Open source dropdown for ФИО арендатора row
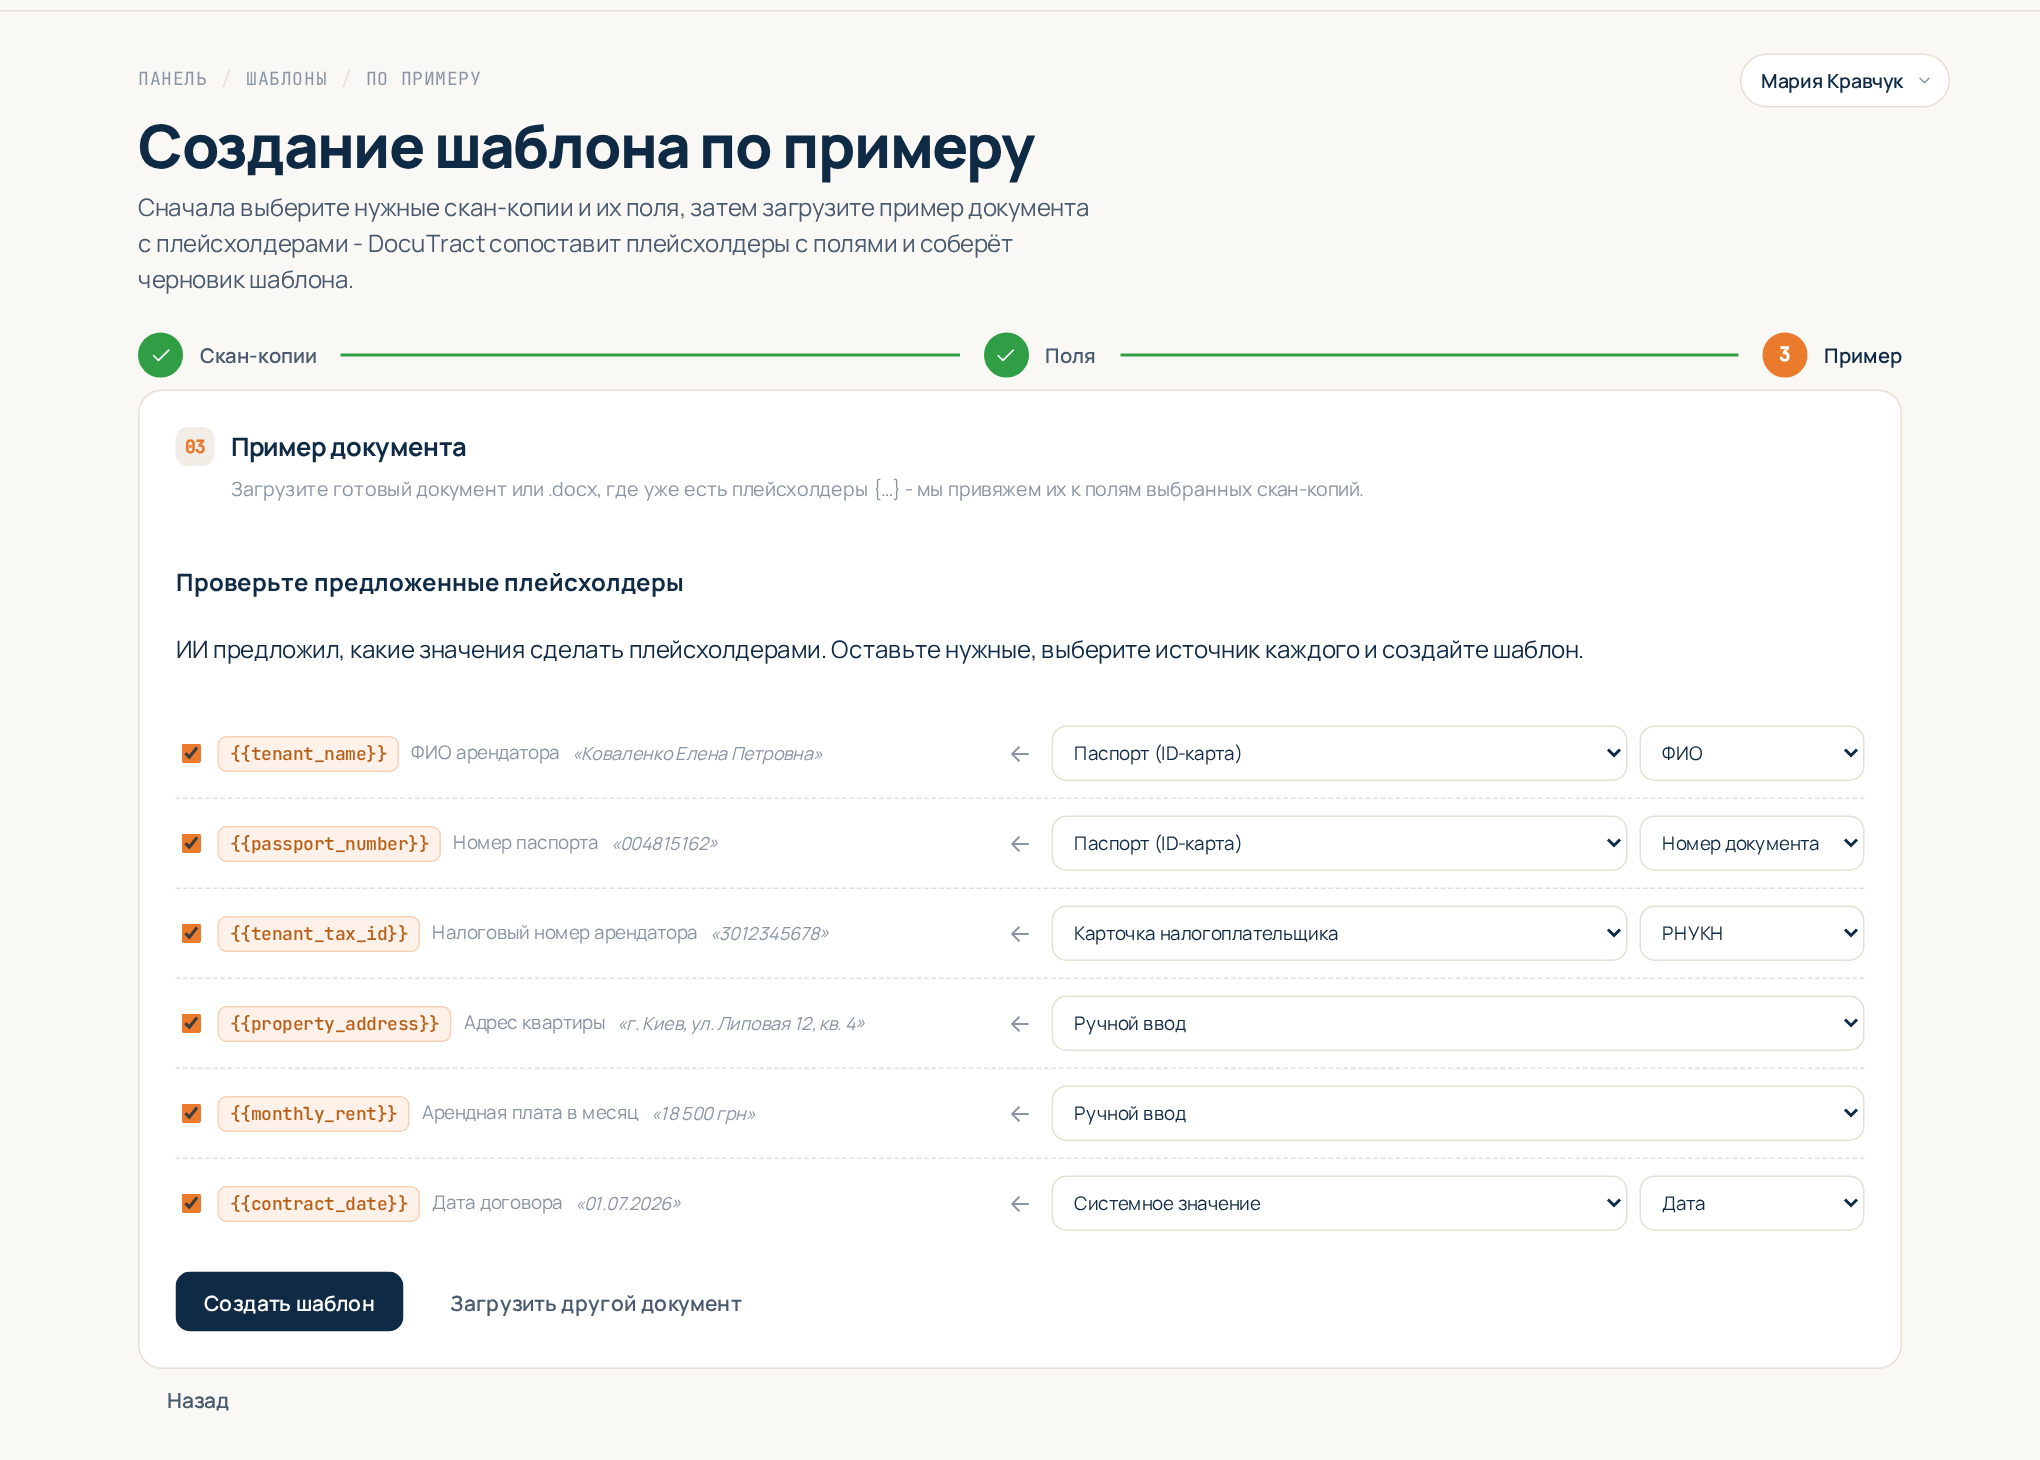This screenshot has width=2040, height=1460. pos(1339,753)
